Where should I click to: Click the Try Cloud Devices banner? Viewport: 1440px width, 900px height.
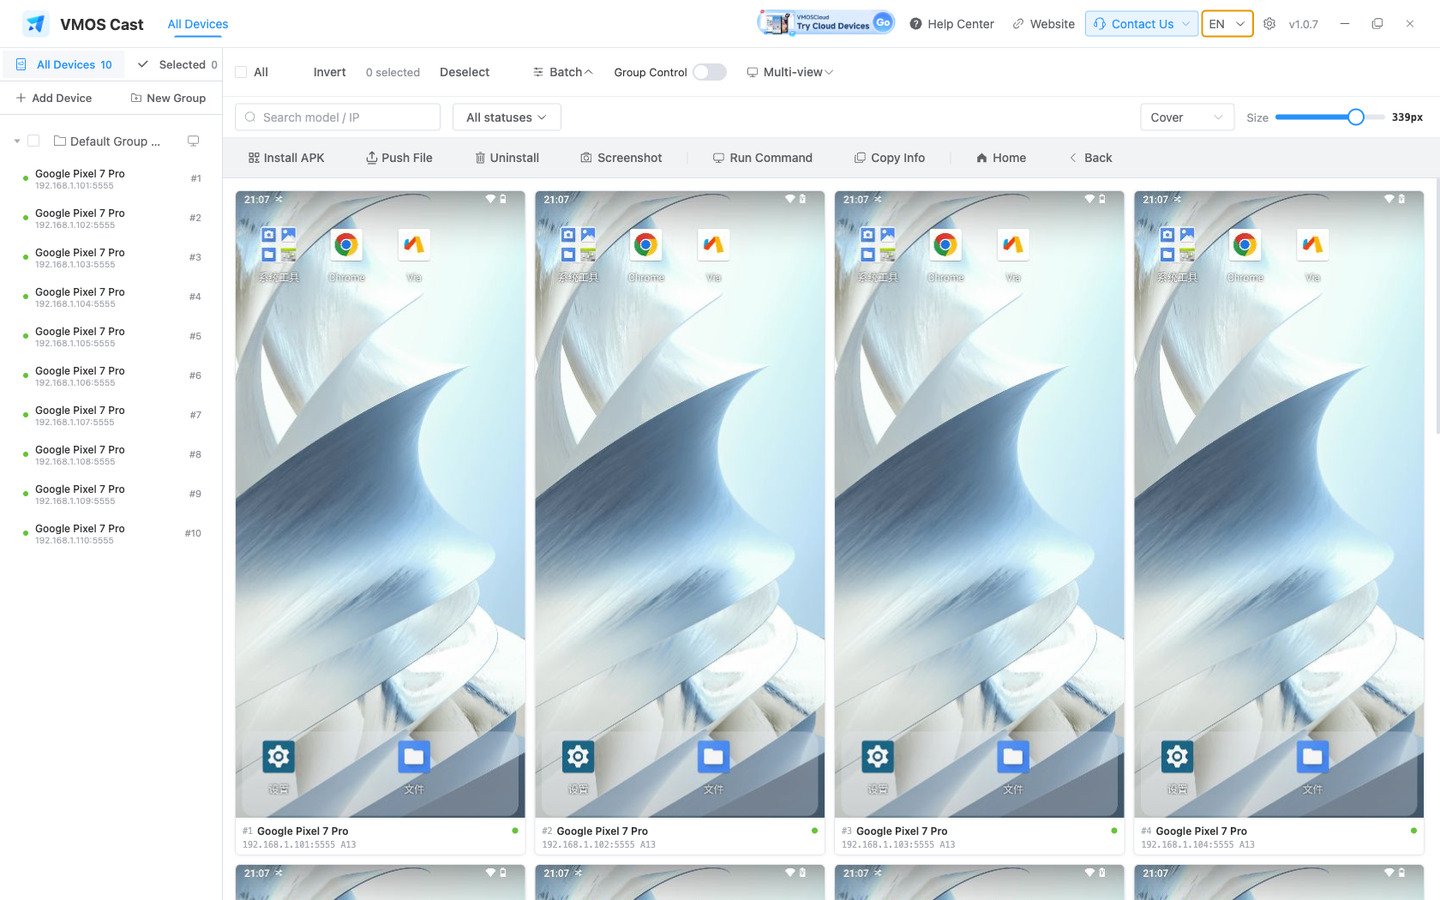[826, 23]
